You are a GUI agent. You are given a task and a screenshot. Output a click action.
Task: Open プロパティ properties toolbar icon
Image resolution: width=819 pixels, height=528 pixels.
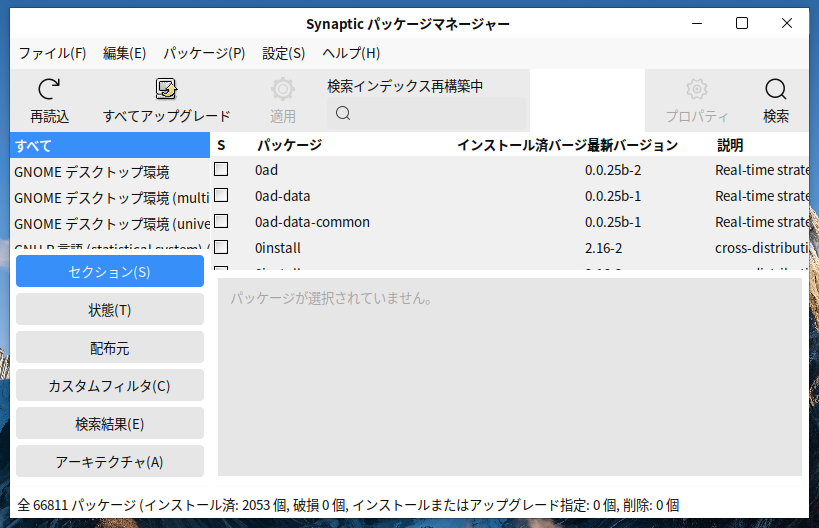pos(697,89)
